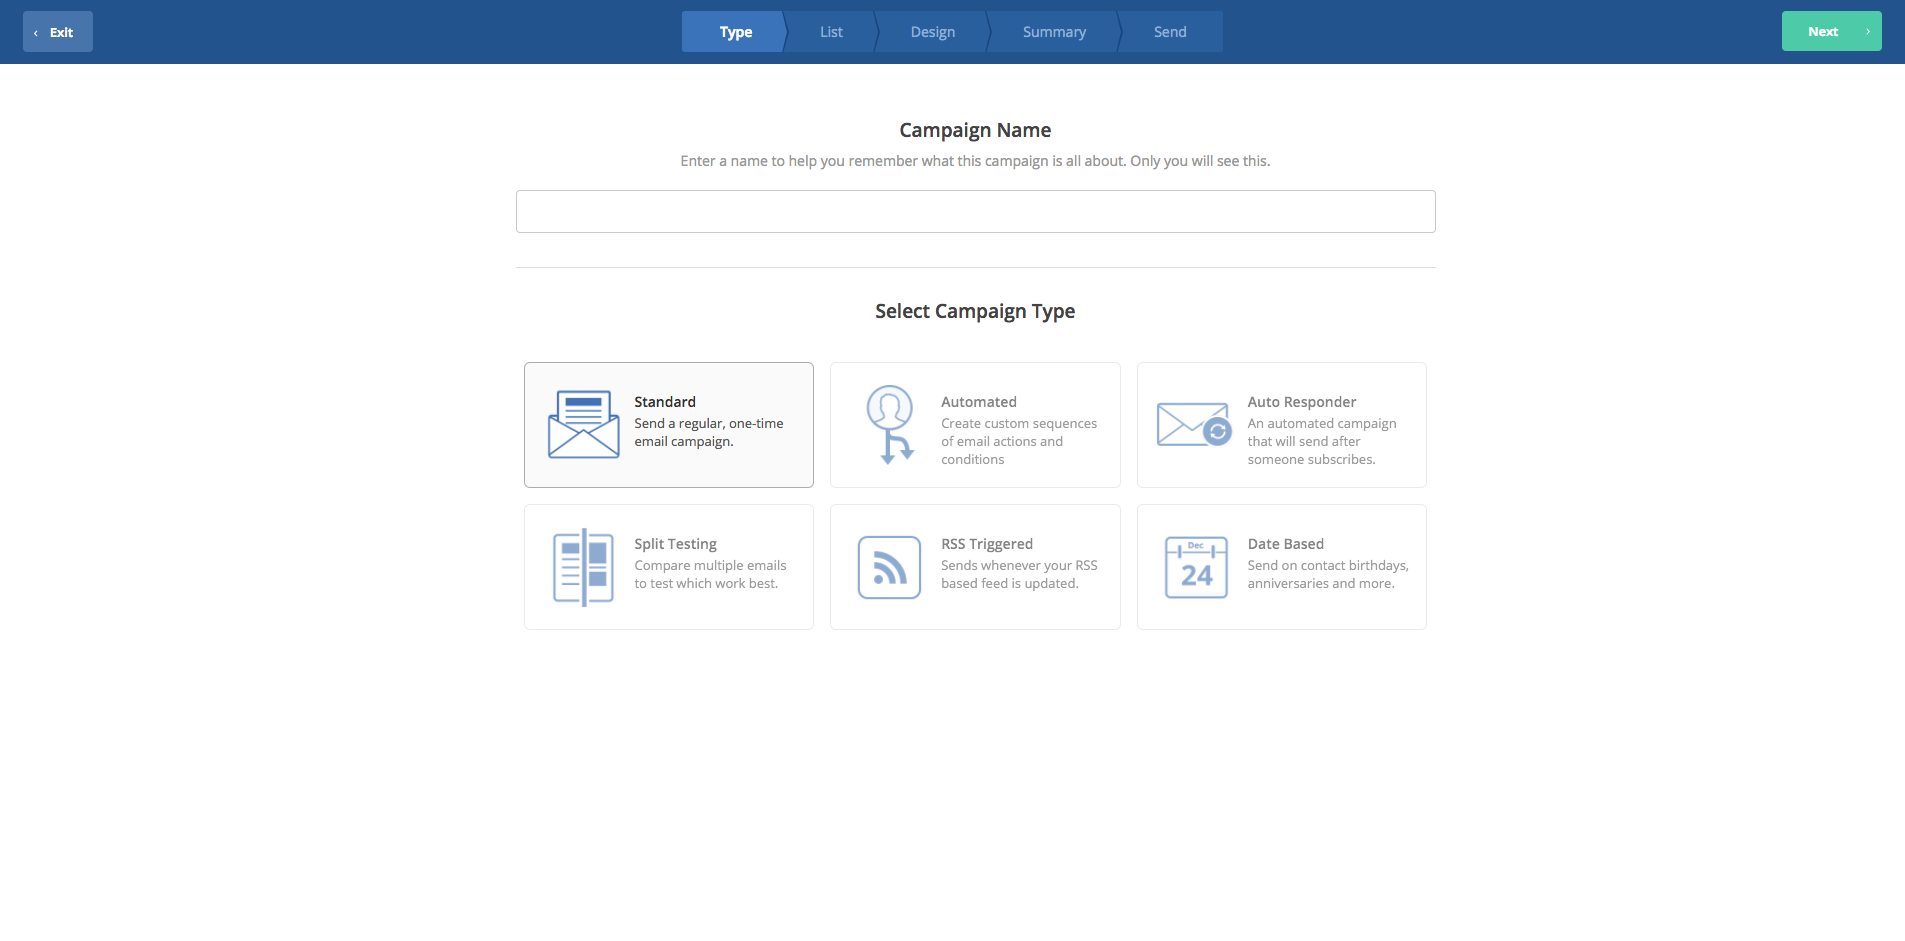
Task: Open the Design step tab
Action: tap(932, 32)
